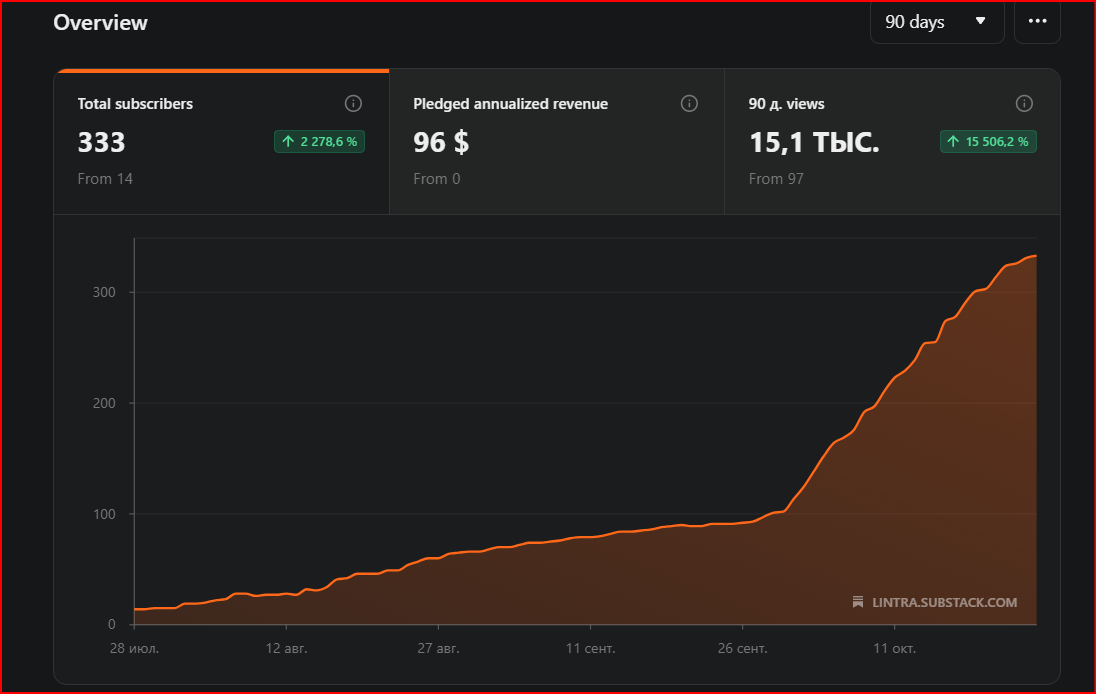Click the 11 сент. axis label
The image size is (1096, 694).
(591, 649)
